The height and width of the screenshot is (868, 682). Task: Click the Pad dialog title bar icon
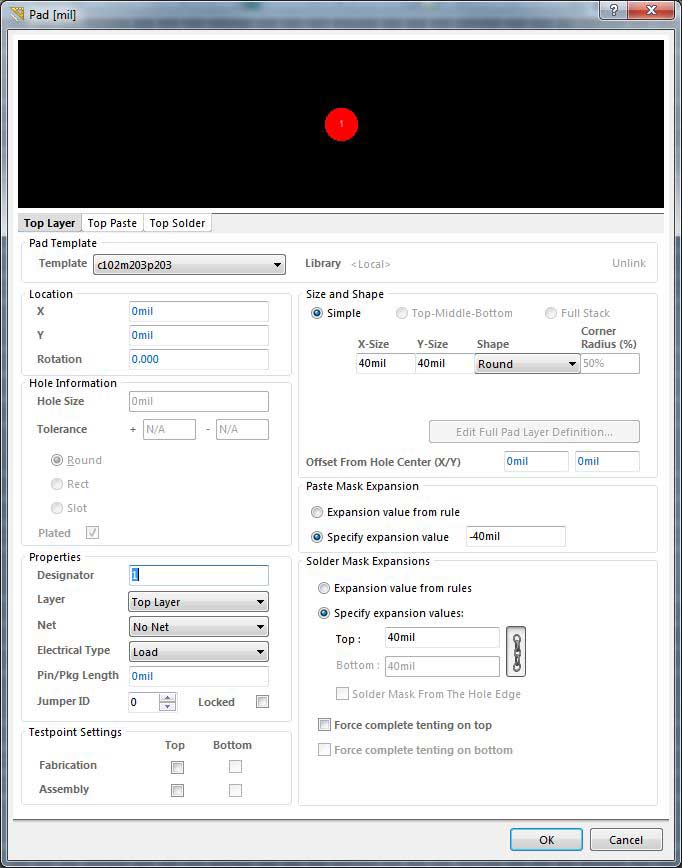pyautogui.click(x=15, y=13)
